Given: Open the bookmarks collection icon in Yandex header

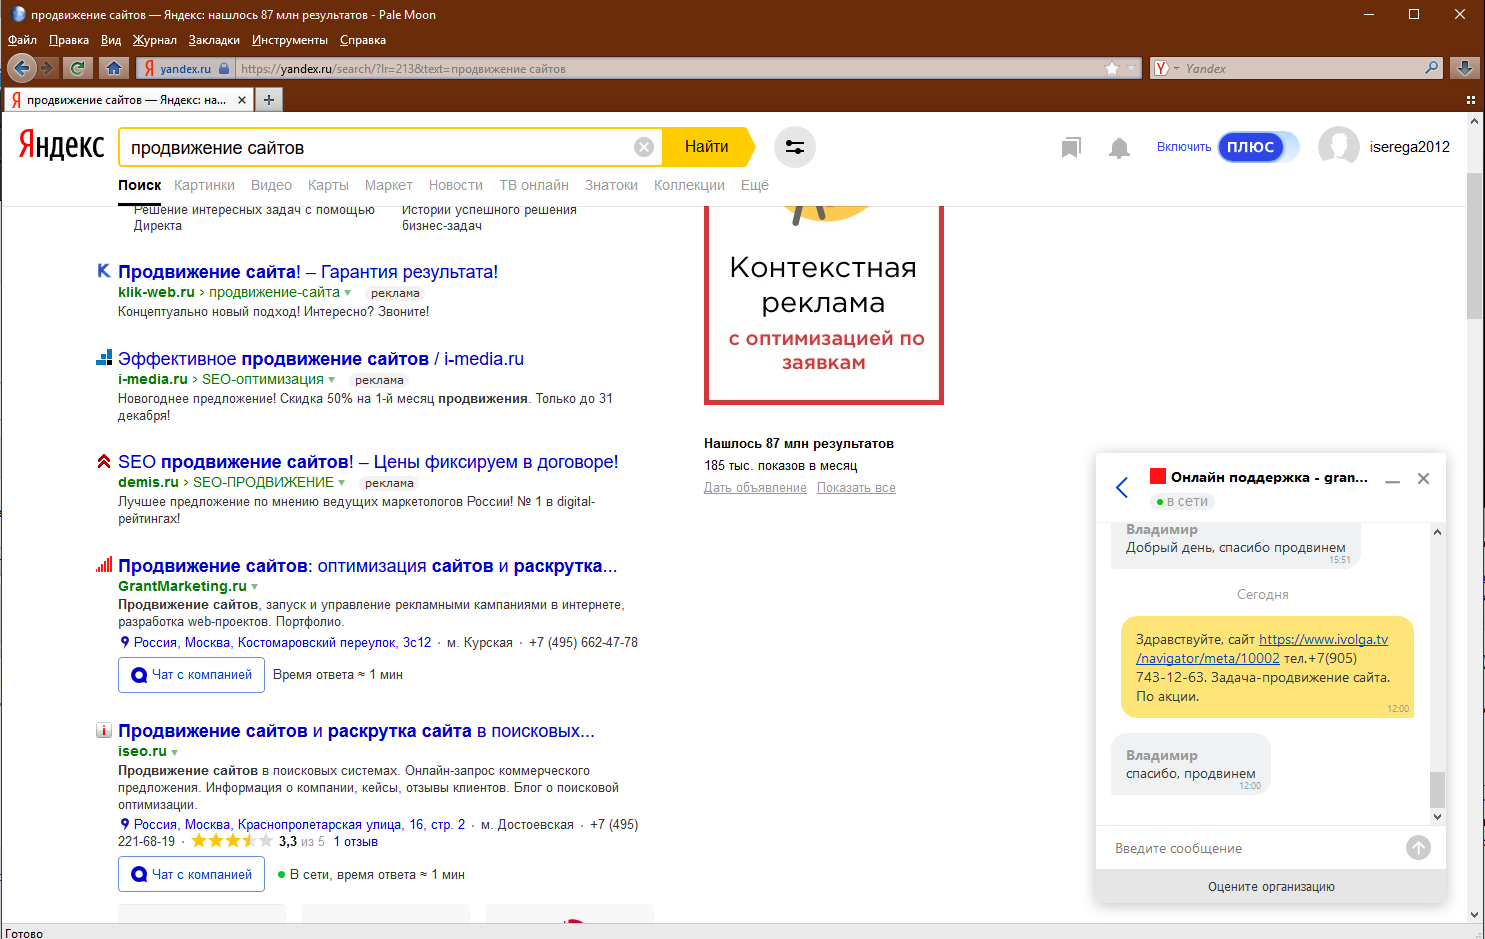Looking at the screenshot, I should coord(1071,148).
